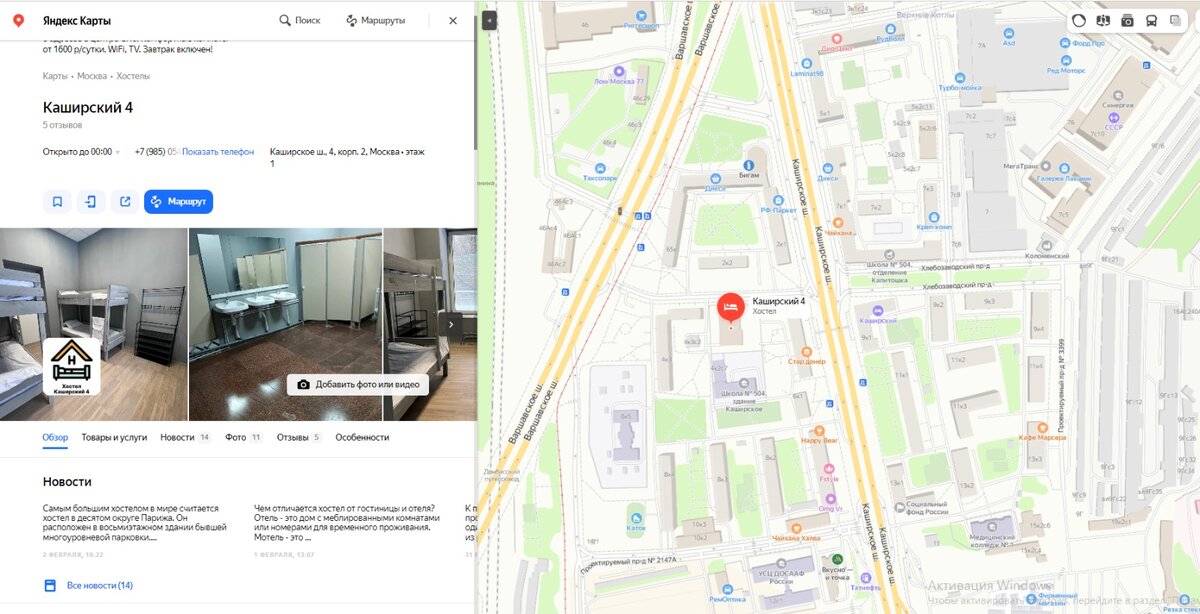Click the blue Маршрут button
This screenshot has height=614, width=1200.
tap(178, 202)
